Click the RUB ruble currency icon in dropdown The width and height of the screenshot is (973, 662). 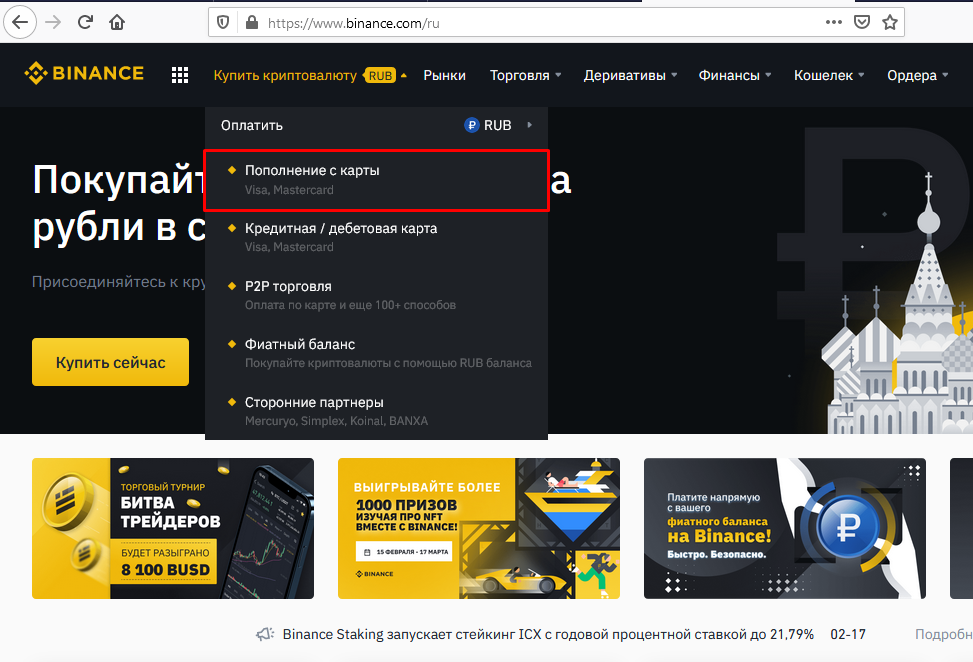[x=472, y=125]
